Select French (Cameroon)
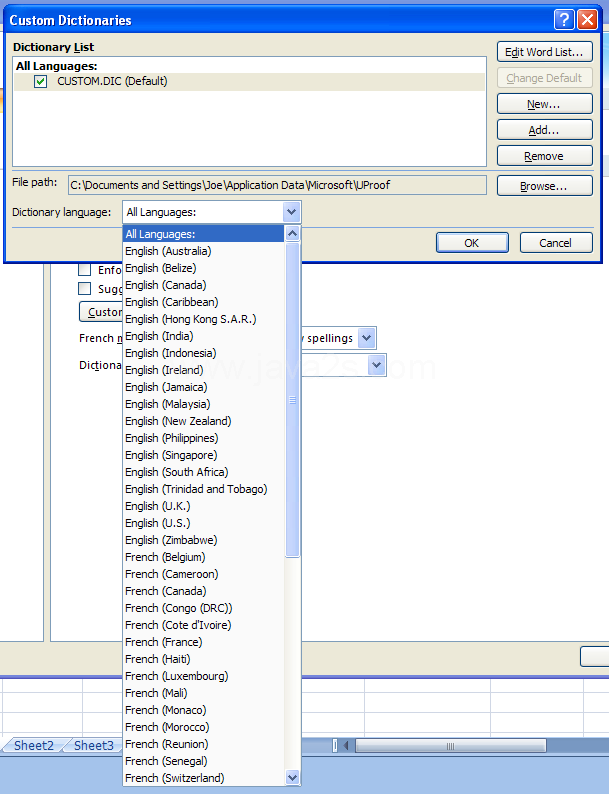This screenshot has height=794, width=609. [204, 574]
